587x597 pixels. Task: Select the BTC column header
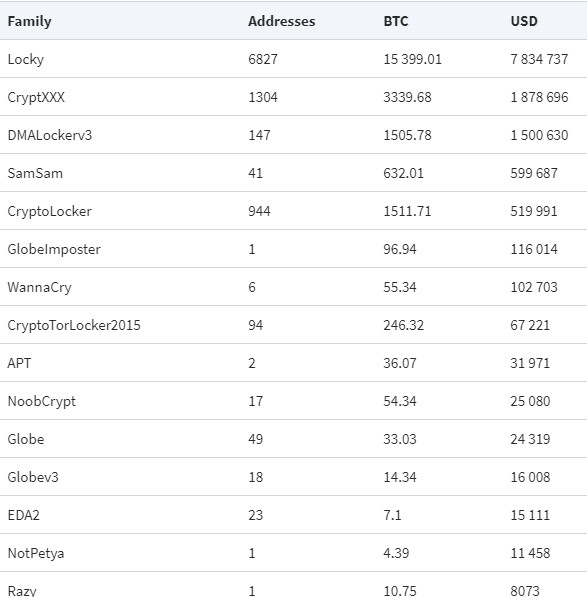(x=396, y=21)
